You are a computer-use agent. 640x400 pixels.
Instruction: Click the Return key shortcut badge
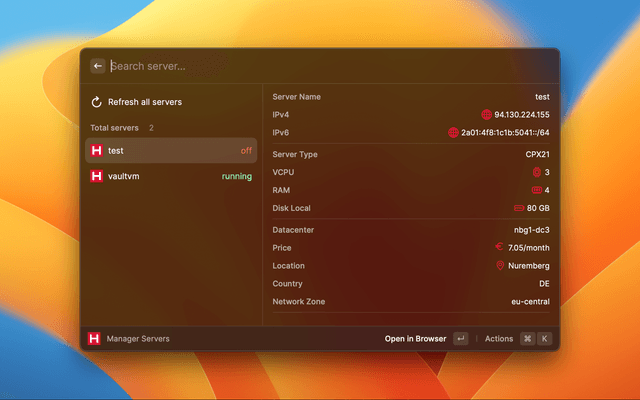[x=460, y=339]
